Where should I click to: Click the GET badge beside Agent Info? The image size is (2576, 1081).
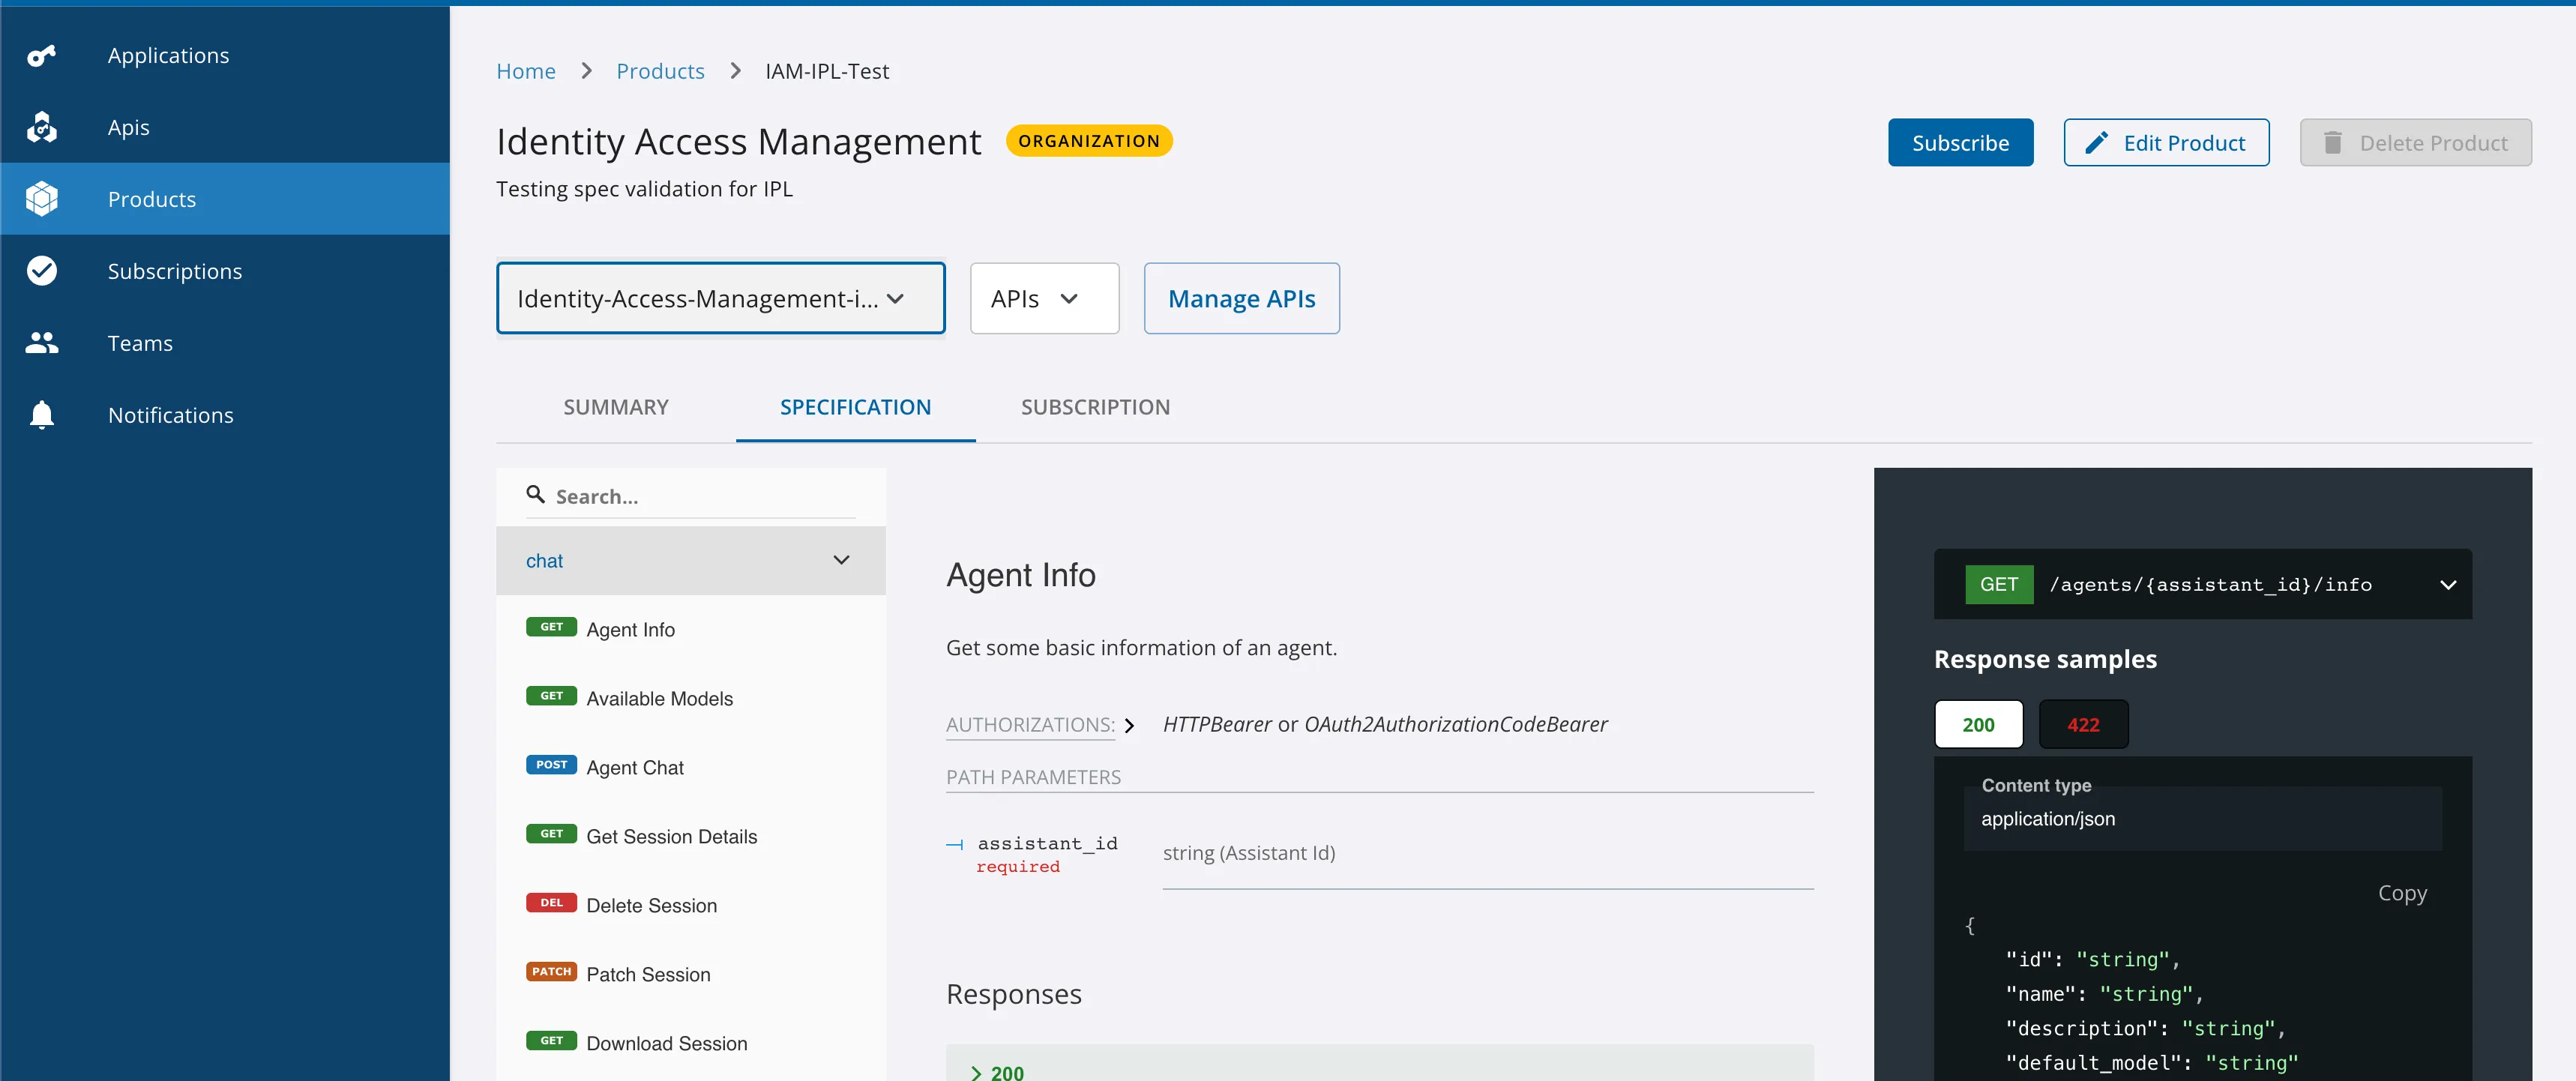(x=551, y=627)
